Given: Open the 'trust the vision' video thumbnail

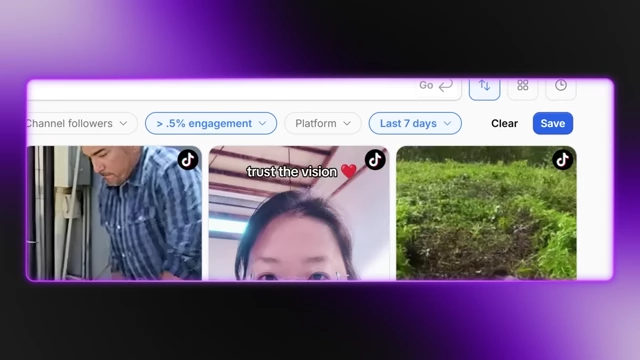Looking at the screenshot, I should coord(299,213).
